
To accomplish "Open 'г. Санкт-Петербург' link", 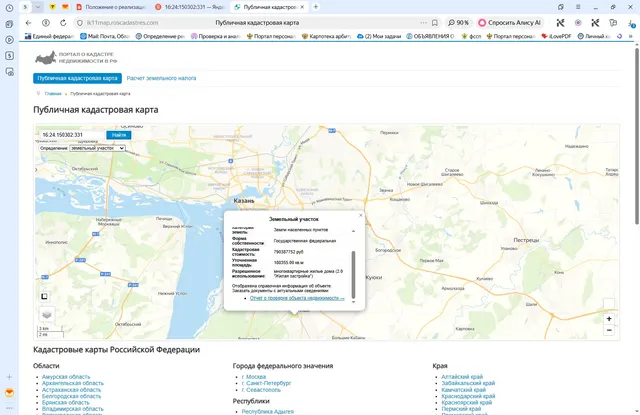I will [266, 383].
